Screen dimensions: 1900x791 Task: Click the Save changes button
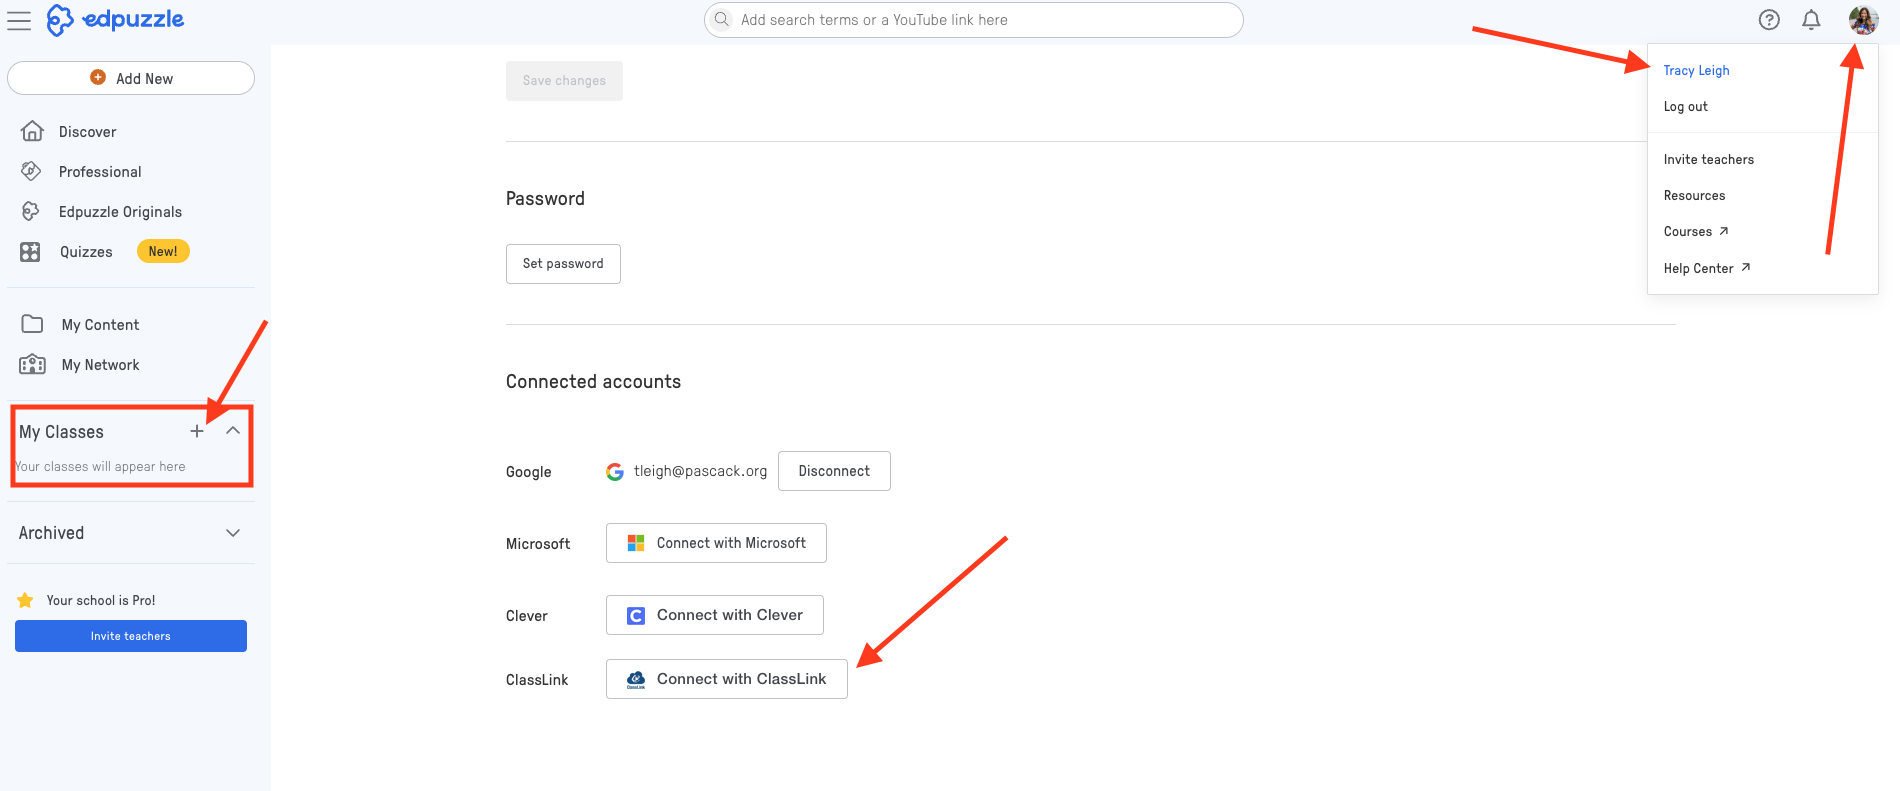point(564,81)
